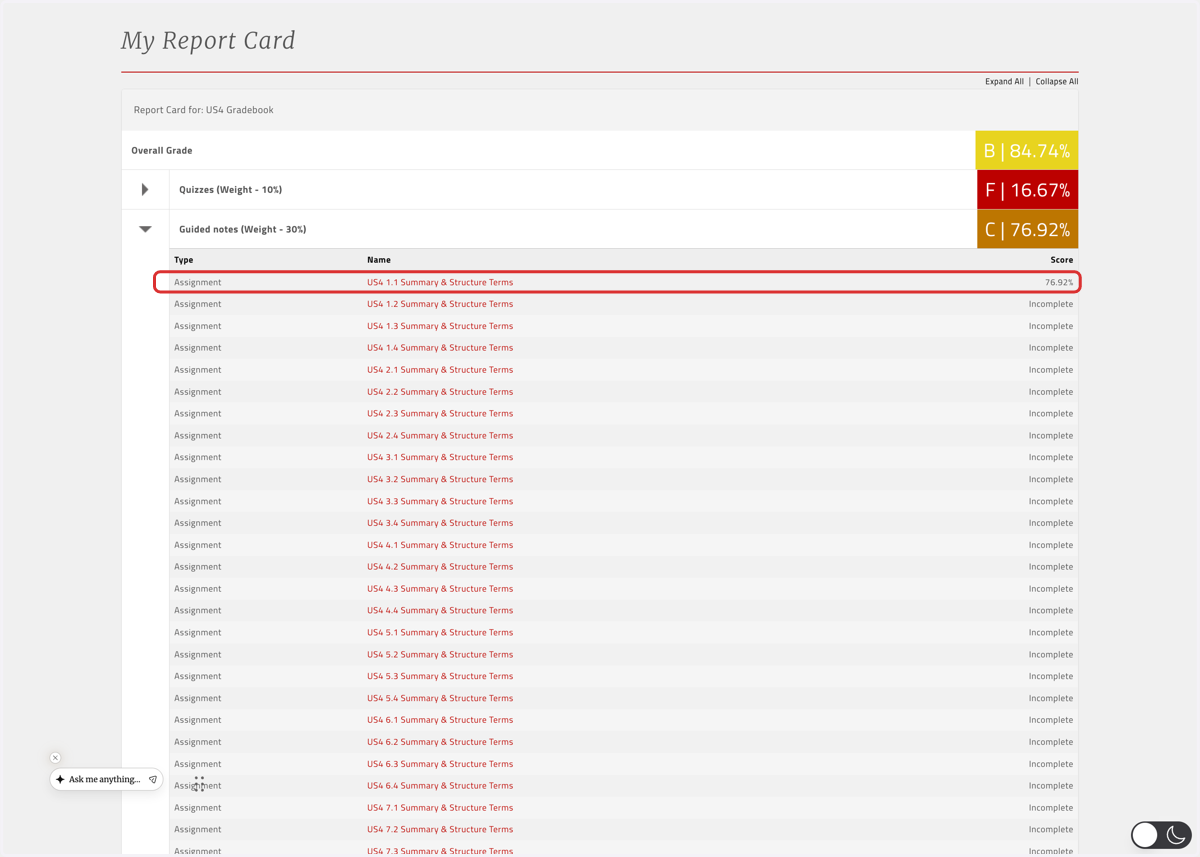The height and width of the screenshot is (857, 1200).
Task: Open US4 1.1 Summary & Structure Terms
Action: coord(440,282)
